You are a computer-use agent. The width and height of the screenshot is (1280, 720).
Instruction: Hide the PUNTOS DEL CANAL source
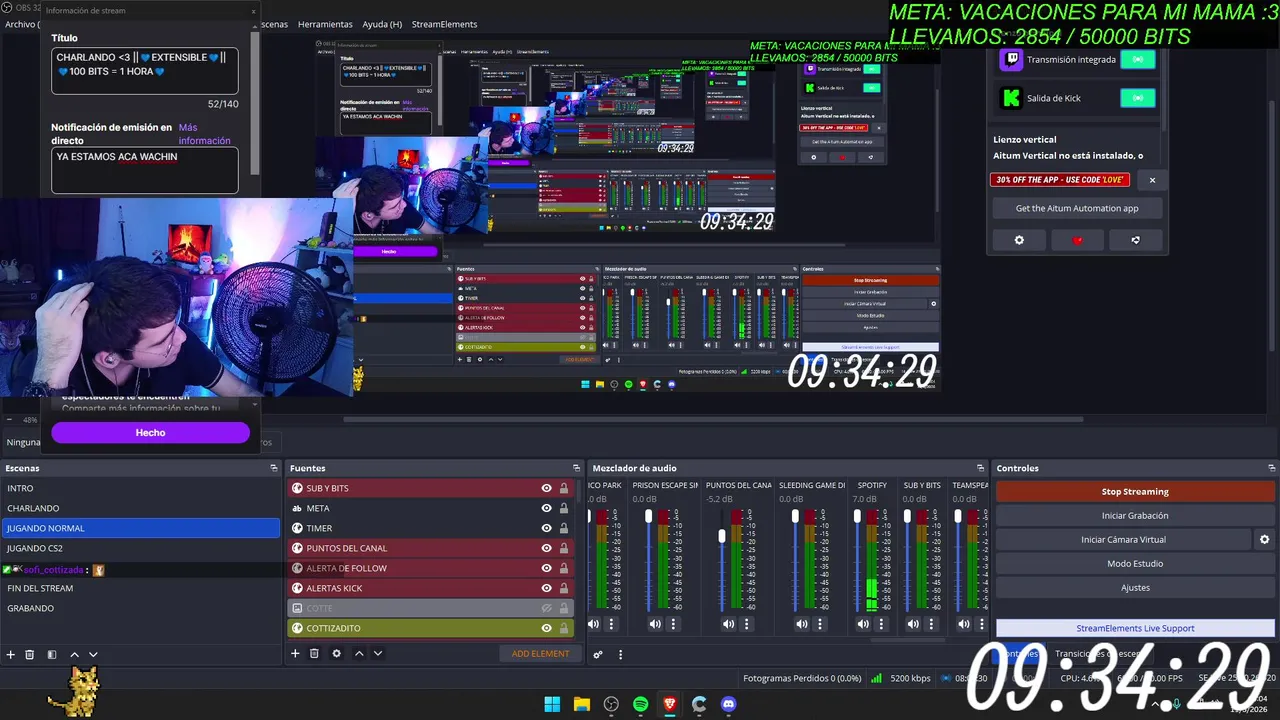546,548
